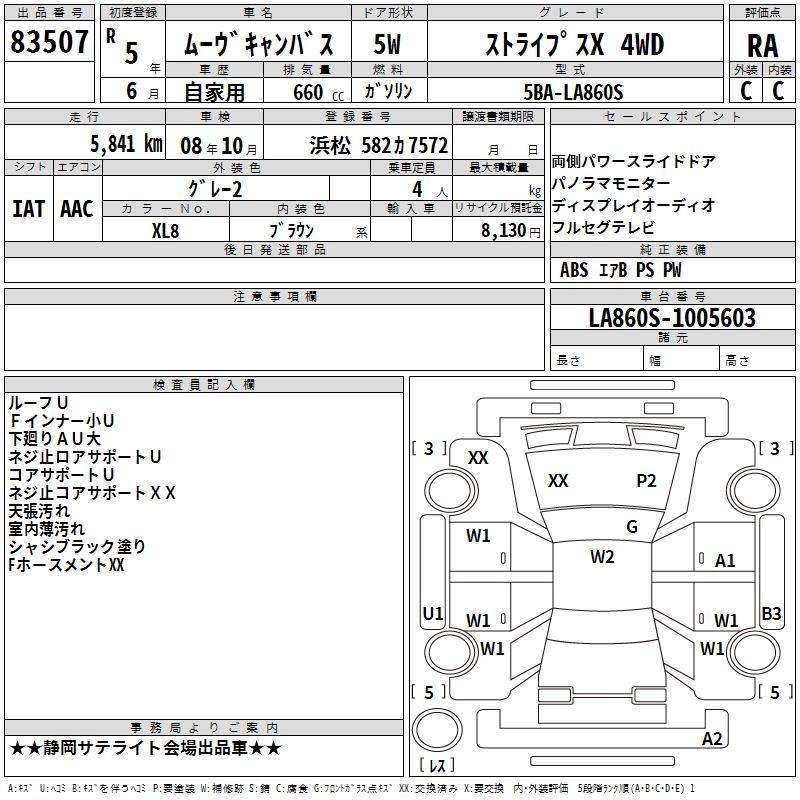The height and width of the screenshot is (800, 800).
Task: Click the mileage 5,841 km
Action: point(127,144)
